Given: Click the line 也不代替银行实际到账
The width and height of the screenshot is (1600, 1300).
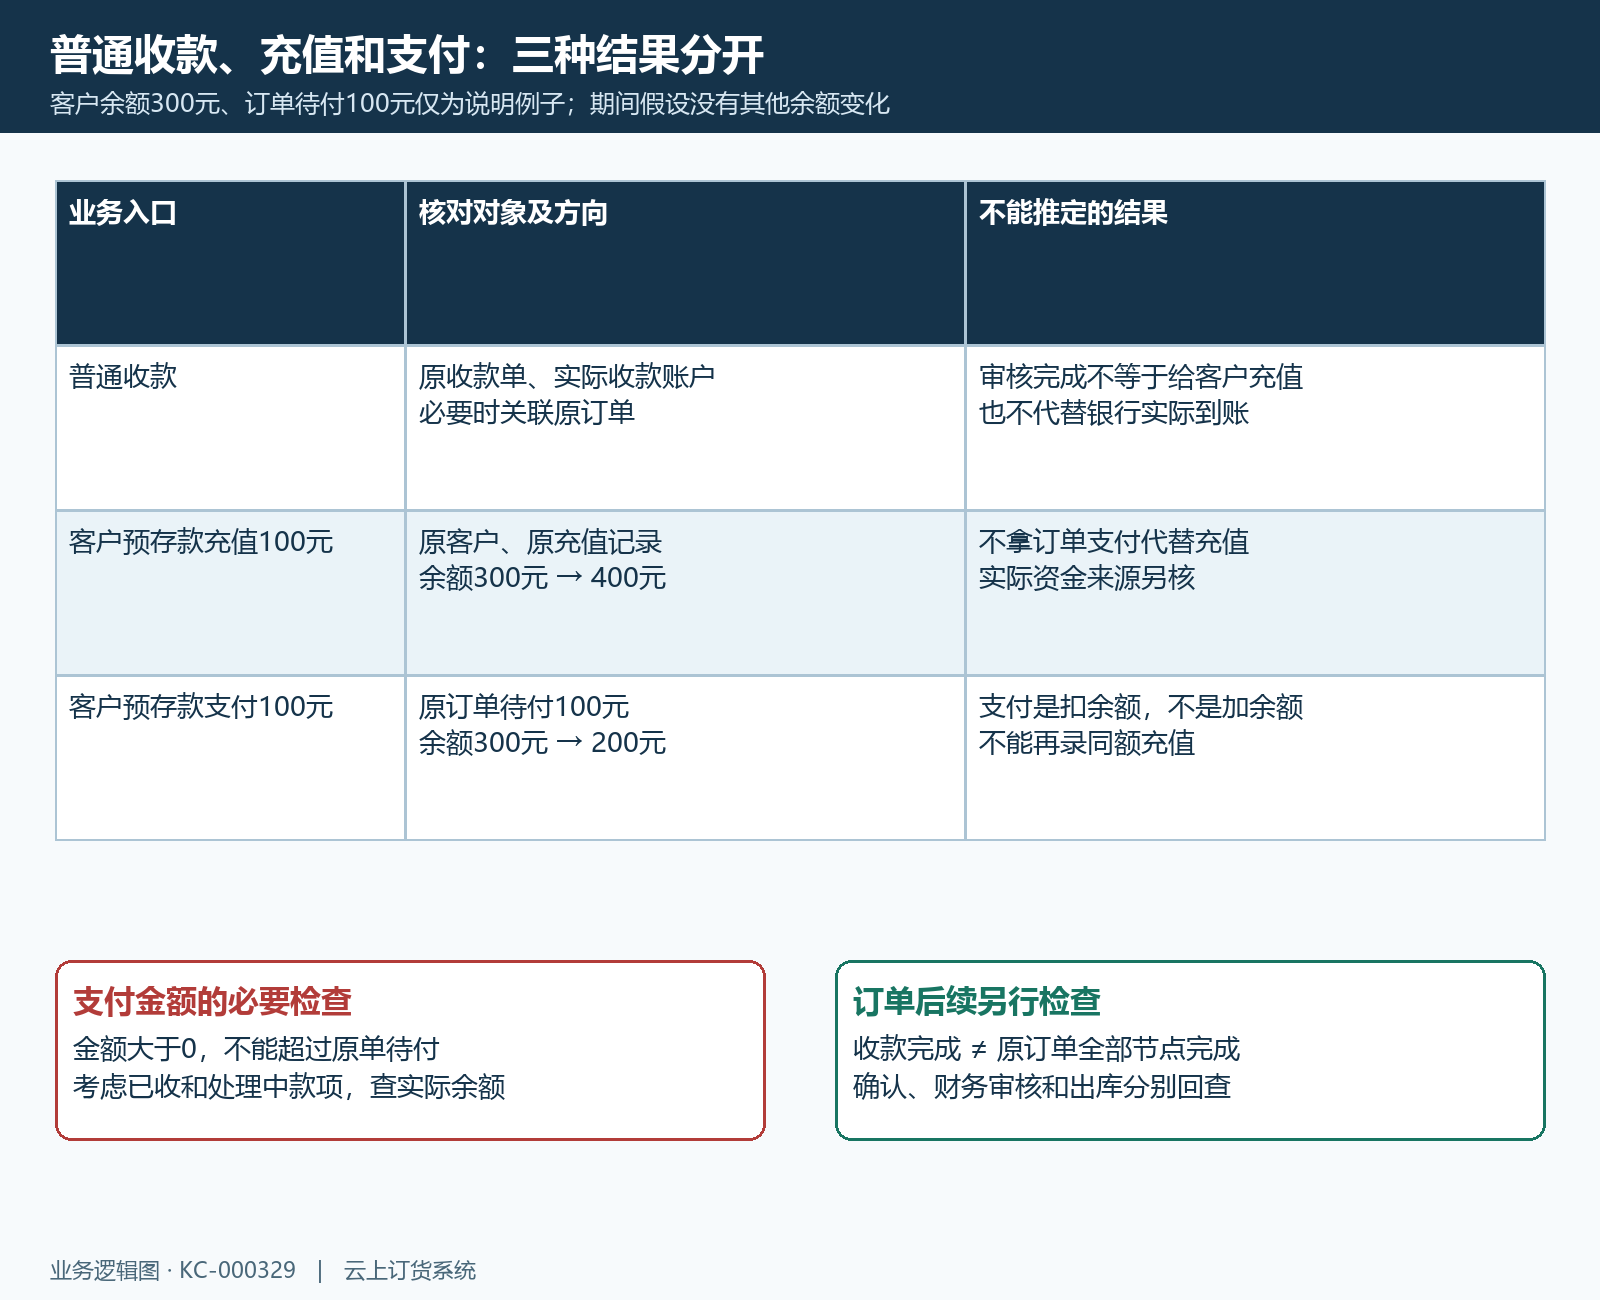Looking at the screenshot, I should (x=1114, y=413).
